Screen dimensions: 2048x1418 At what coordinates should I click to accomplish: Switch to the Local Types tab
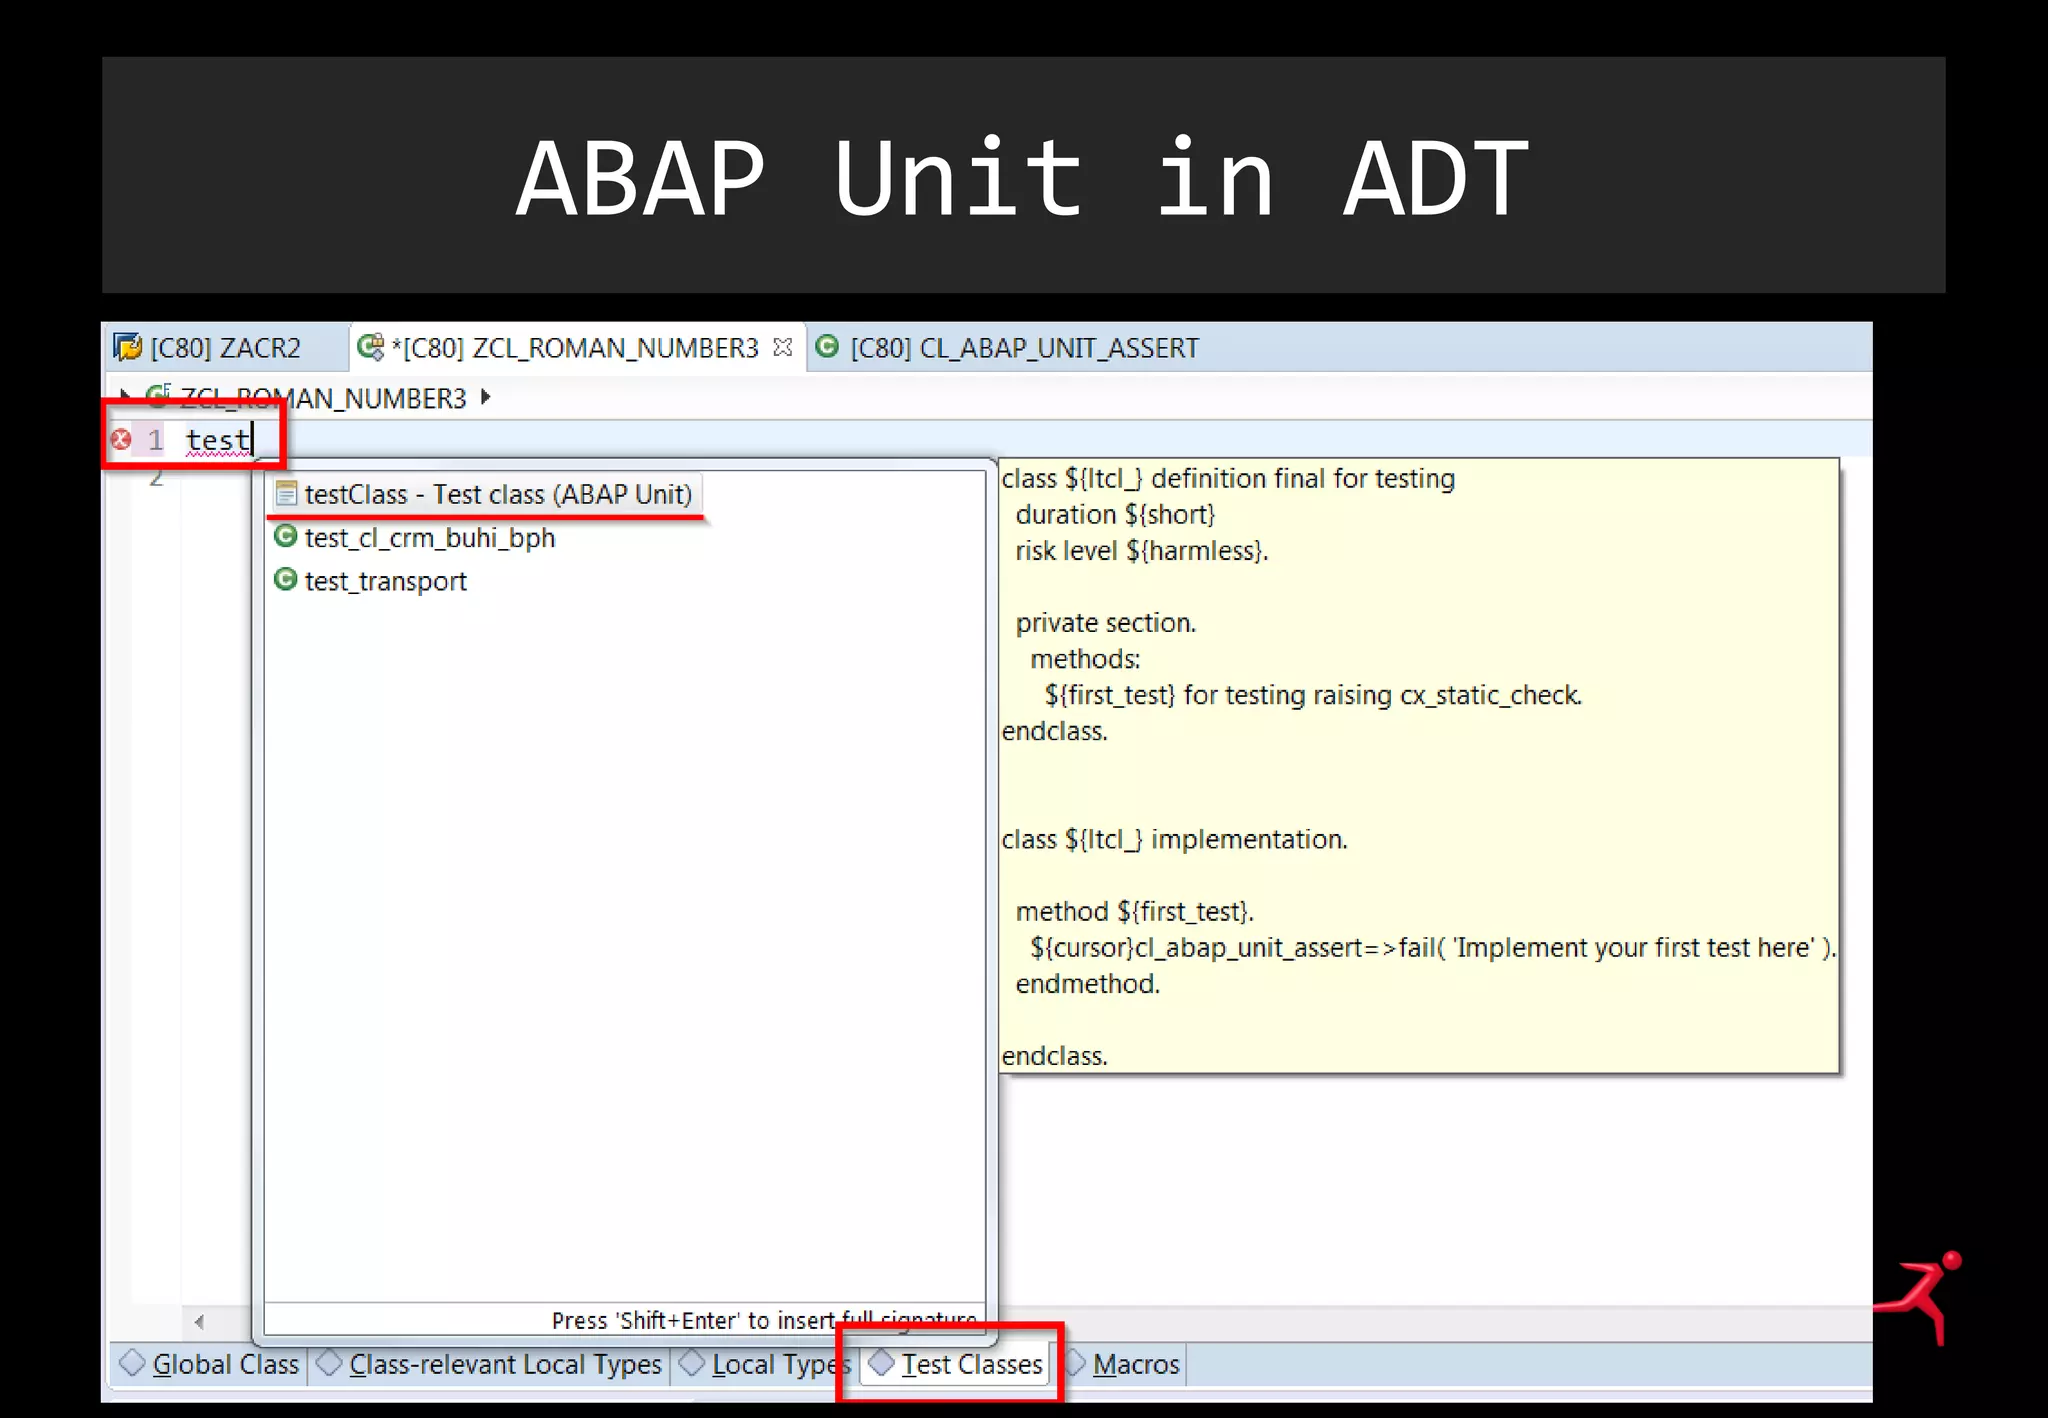tap(763, 1364)
